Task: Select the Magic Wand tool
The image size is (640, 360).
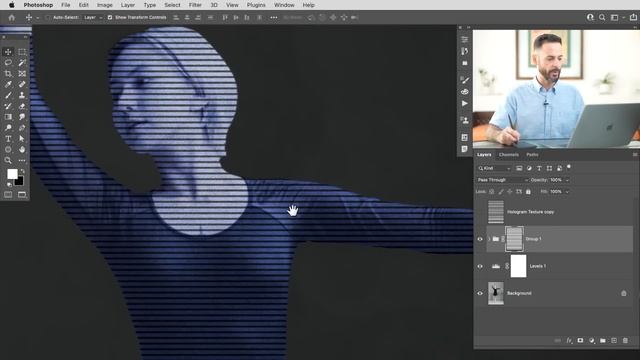Action: tap(22, 62)
